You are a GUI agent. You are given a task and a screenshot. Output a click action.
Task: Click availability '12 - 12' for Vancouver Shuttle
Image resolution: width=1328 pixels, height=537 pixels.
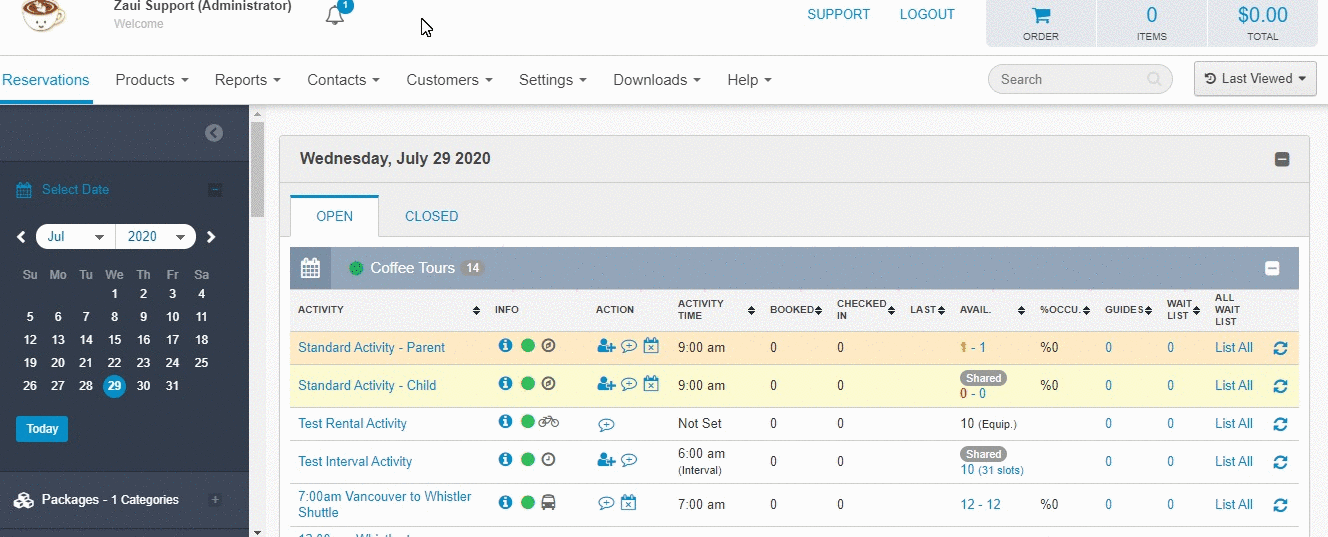coord(980,505)
